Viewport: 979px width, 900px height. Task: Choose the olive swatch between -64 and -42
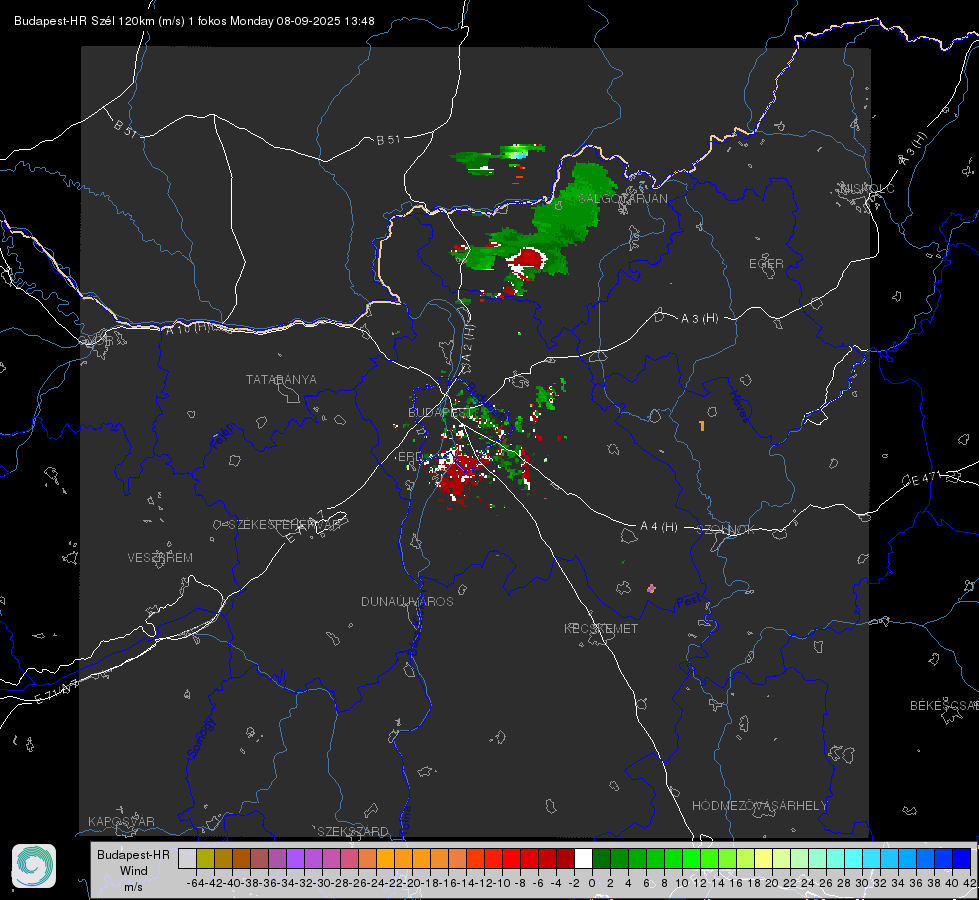[x=205, y=858]
